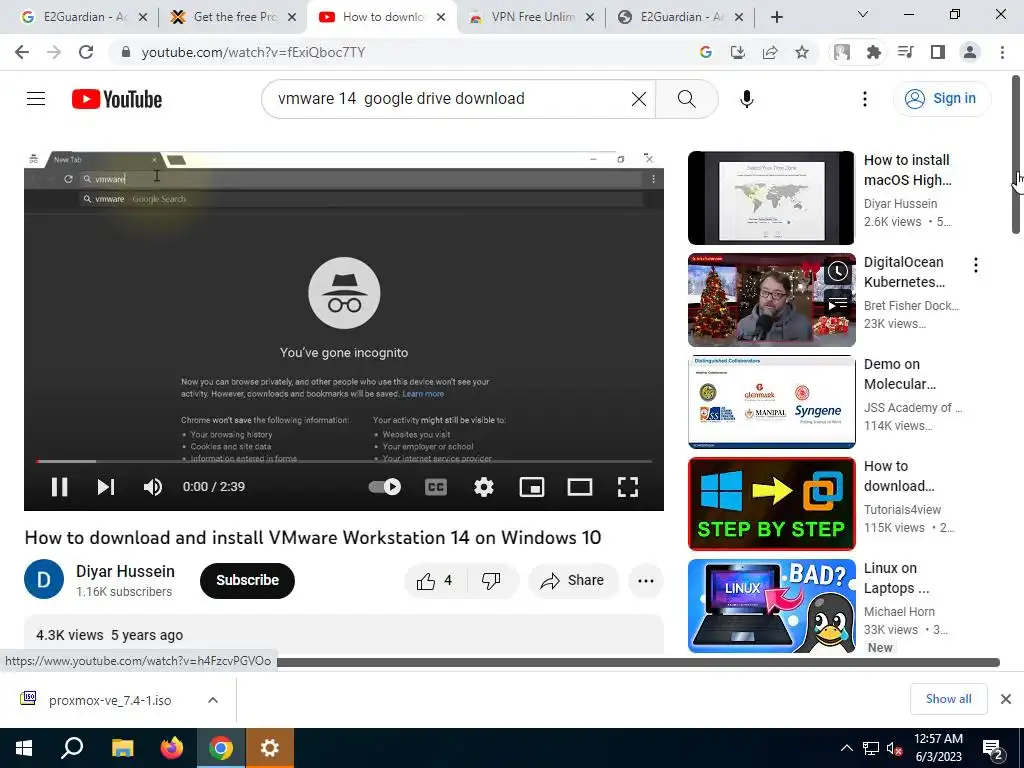Expand options for proxmox-ve_7.4-1.iso download

pyautogui.click(x=213, y=700)
